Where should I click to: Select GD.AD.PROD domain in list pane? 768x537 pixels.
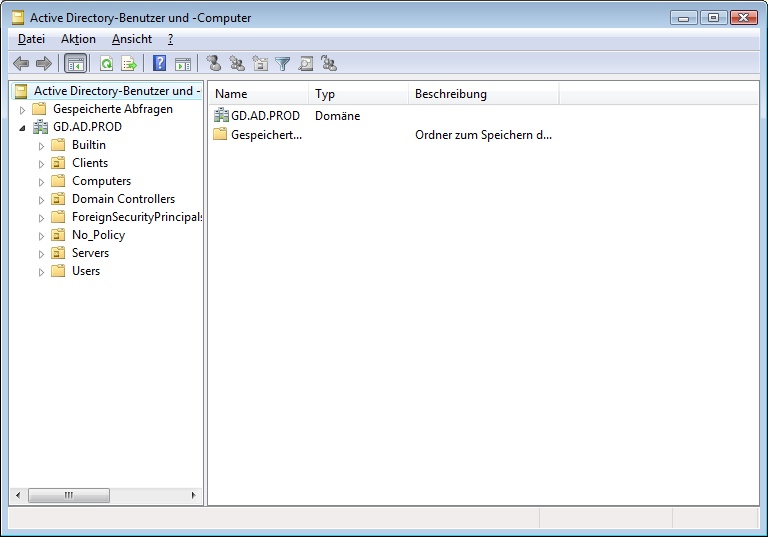(265, 116)
